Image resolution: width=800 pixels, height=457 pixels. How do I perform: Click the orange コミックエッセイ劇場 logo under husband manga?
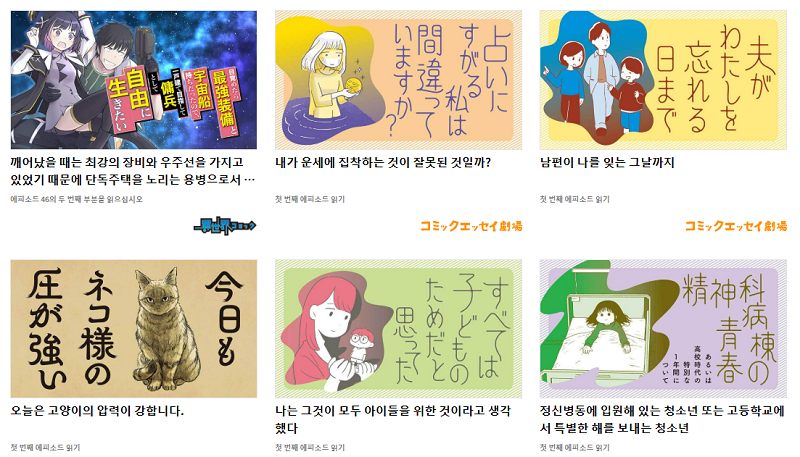point(736,226)
